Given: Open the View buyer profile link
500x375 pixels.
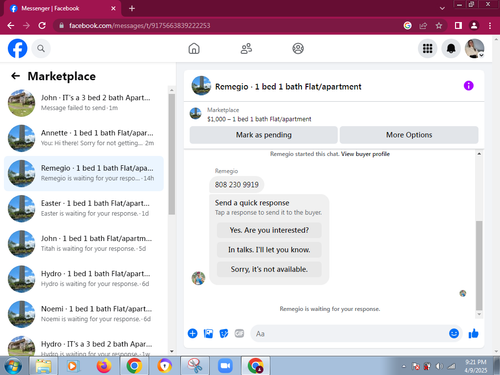Looking at the screenshot, I should [x=365, y=154].
